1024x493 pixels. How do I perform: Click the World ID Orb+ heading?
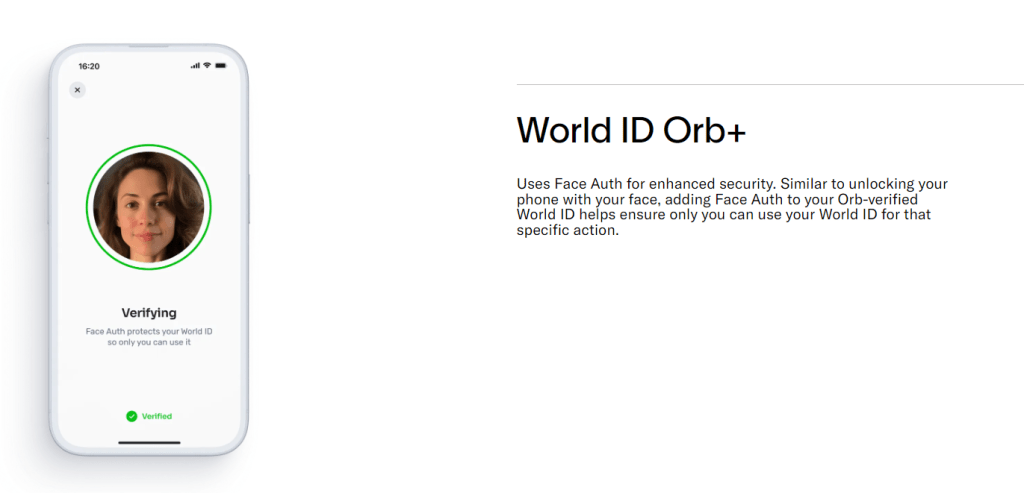pyautogui.click(x=631, y=130)
